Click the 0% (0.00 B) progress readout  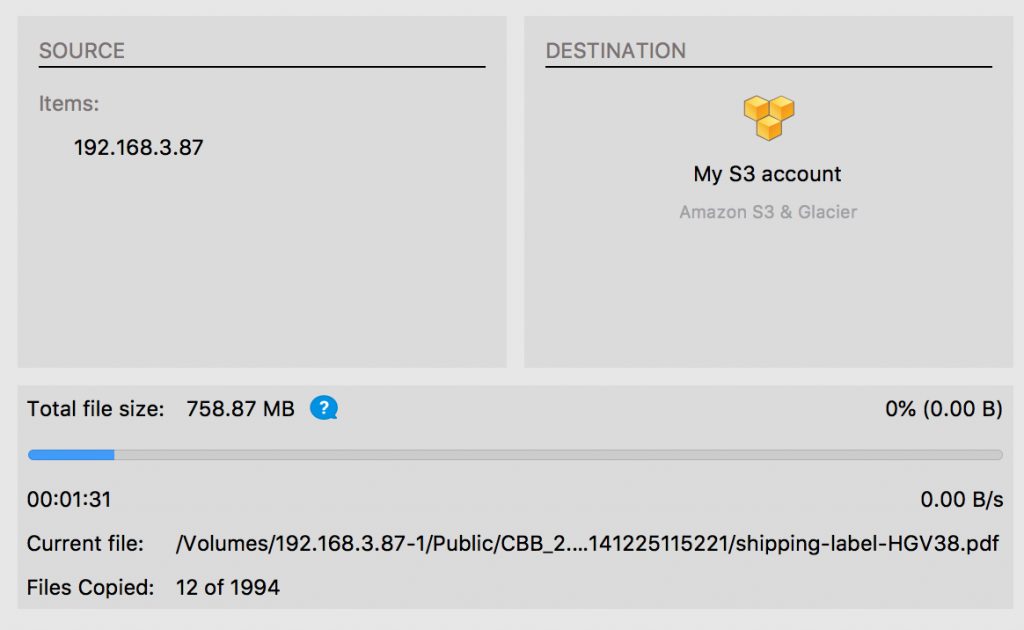click(944, 409)
